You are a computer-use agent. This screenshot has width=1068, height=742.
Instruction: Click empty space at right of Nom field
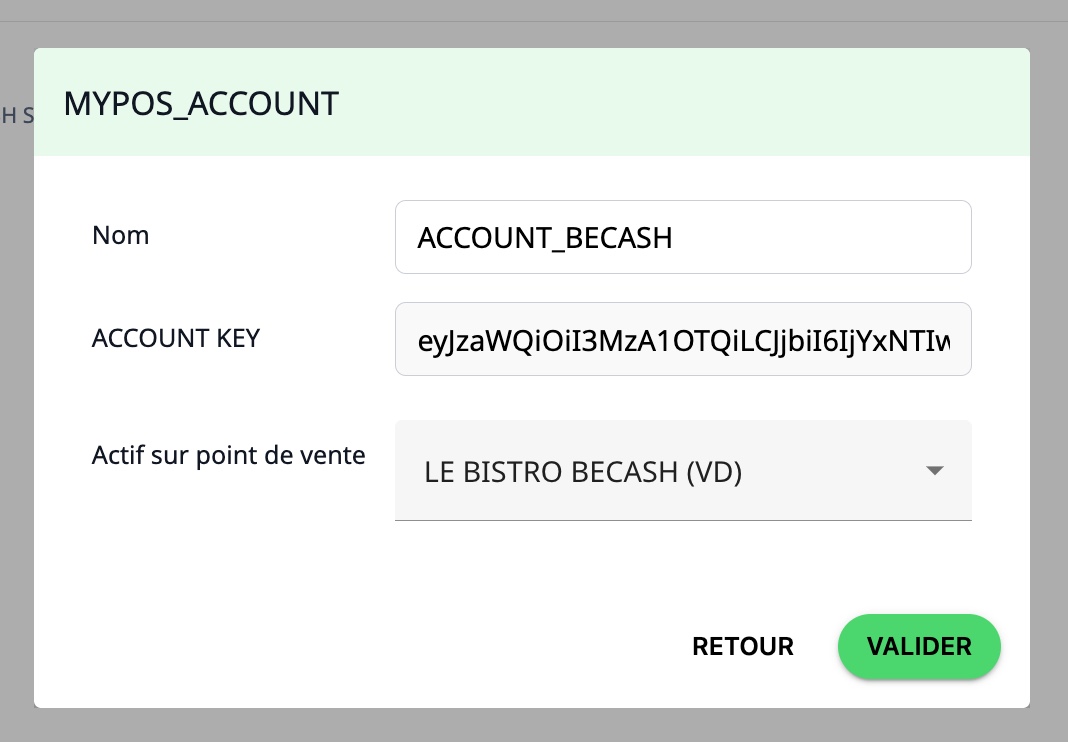pyautogui.click(x=850, y=237)
